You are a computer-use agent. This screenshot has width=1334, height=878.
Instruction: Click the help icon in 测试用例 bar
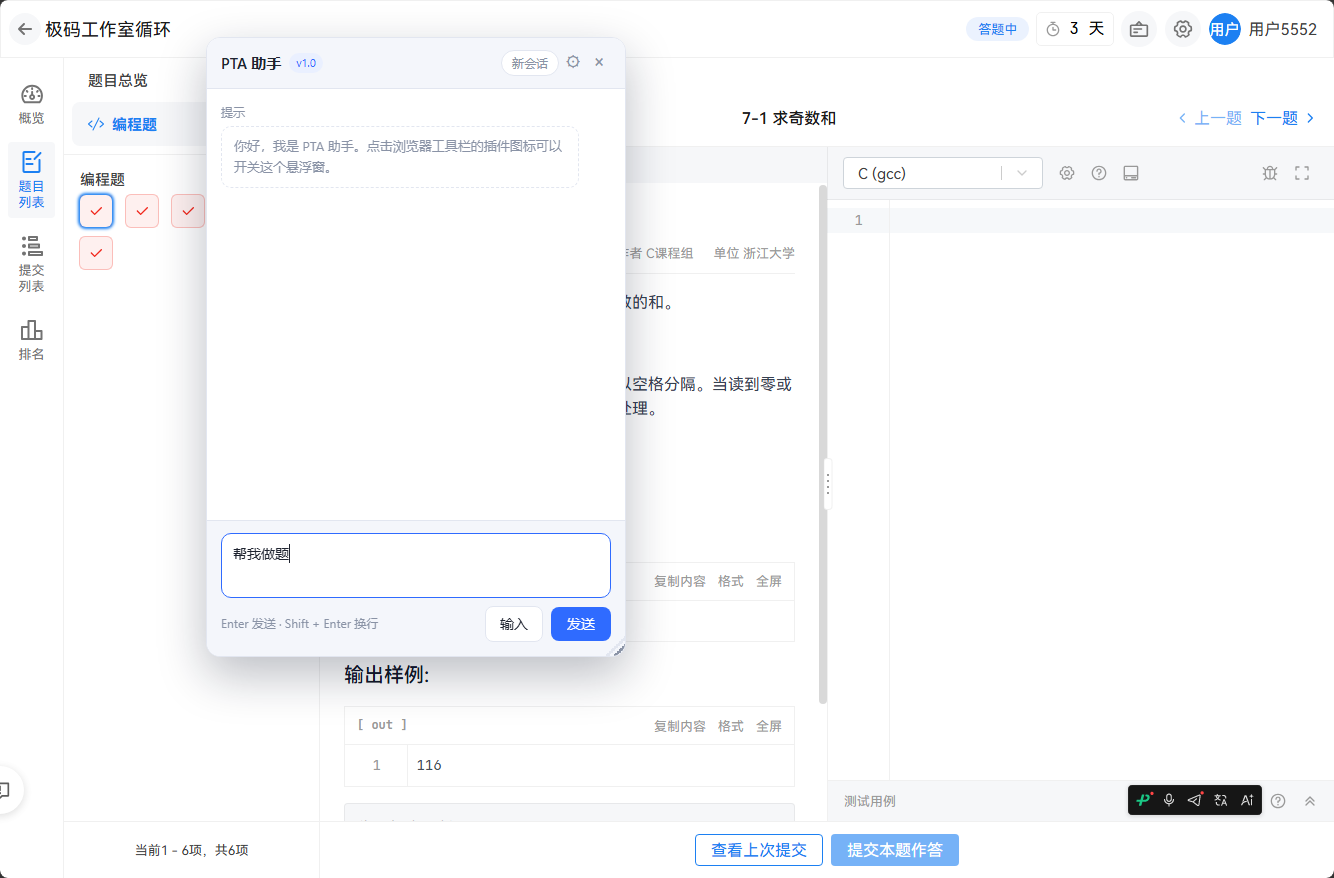(x=1278, y=801)
